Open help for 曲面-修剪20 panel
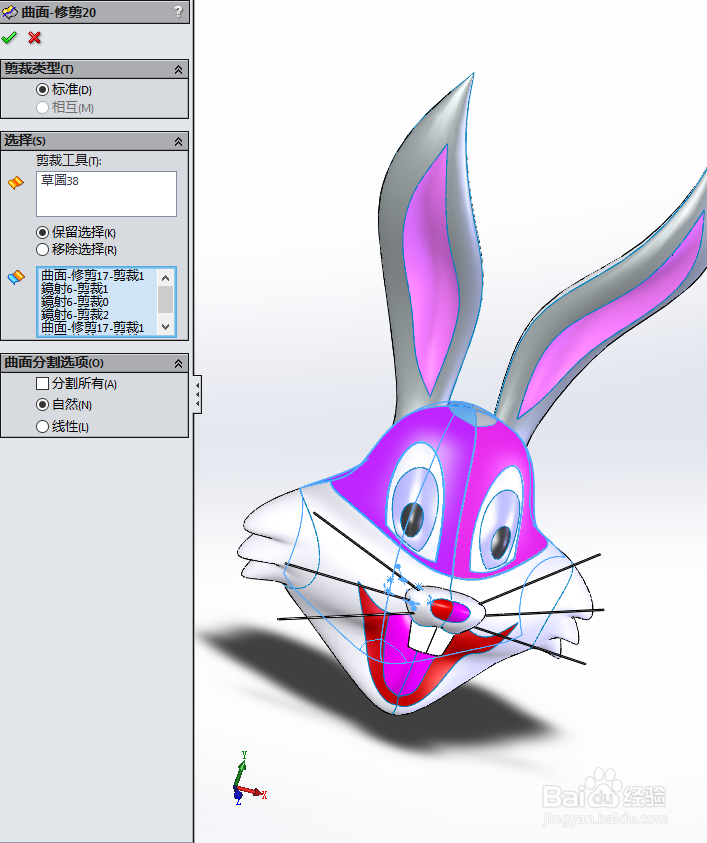This screenshot has width=707, height=843. tap(178, 11)
